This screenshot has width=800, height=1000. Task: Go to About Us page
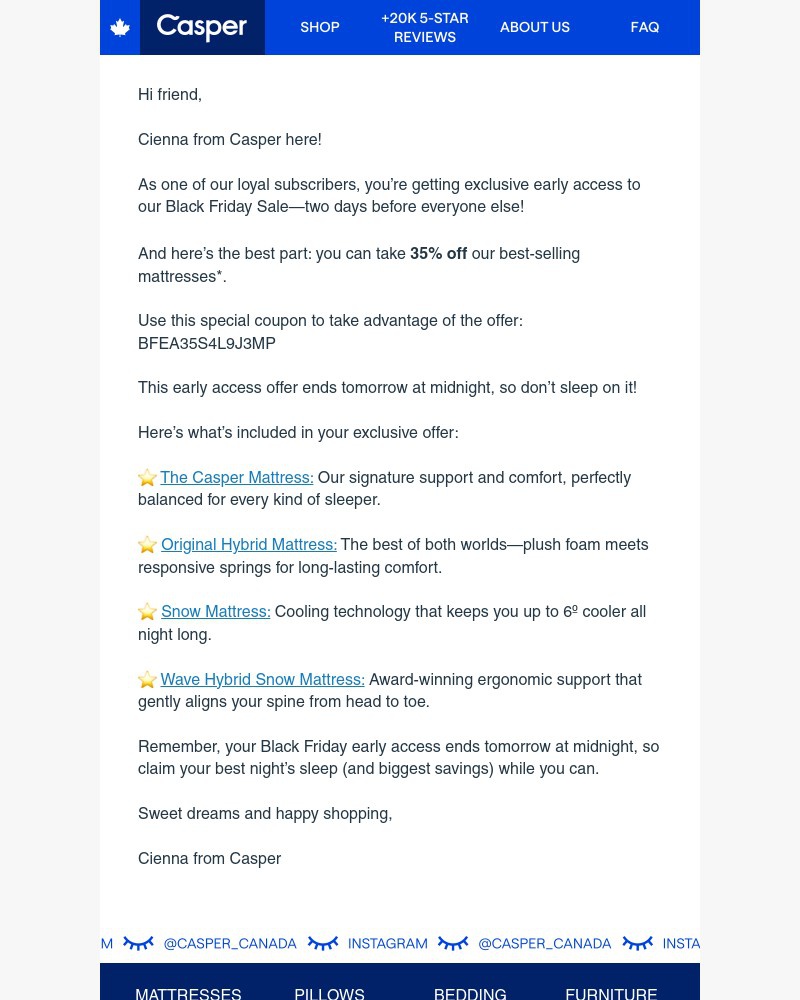pos(535,28)
